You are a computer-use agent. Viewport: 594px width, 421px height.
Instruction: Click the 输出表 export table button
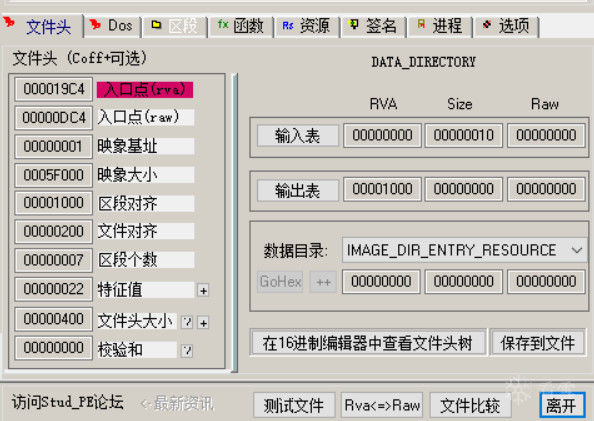click(298, 191)
